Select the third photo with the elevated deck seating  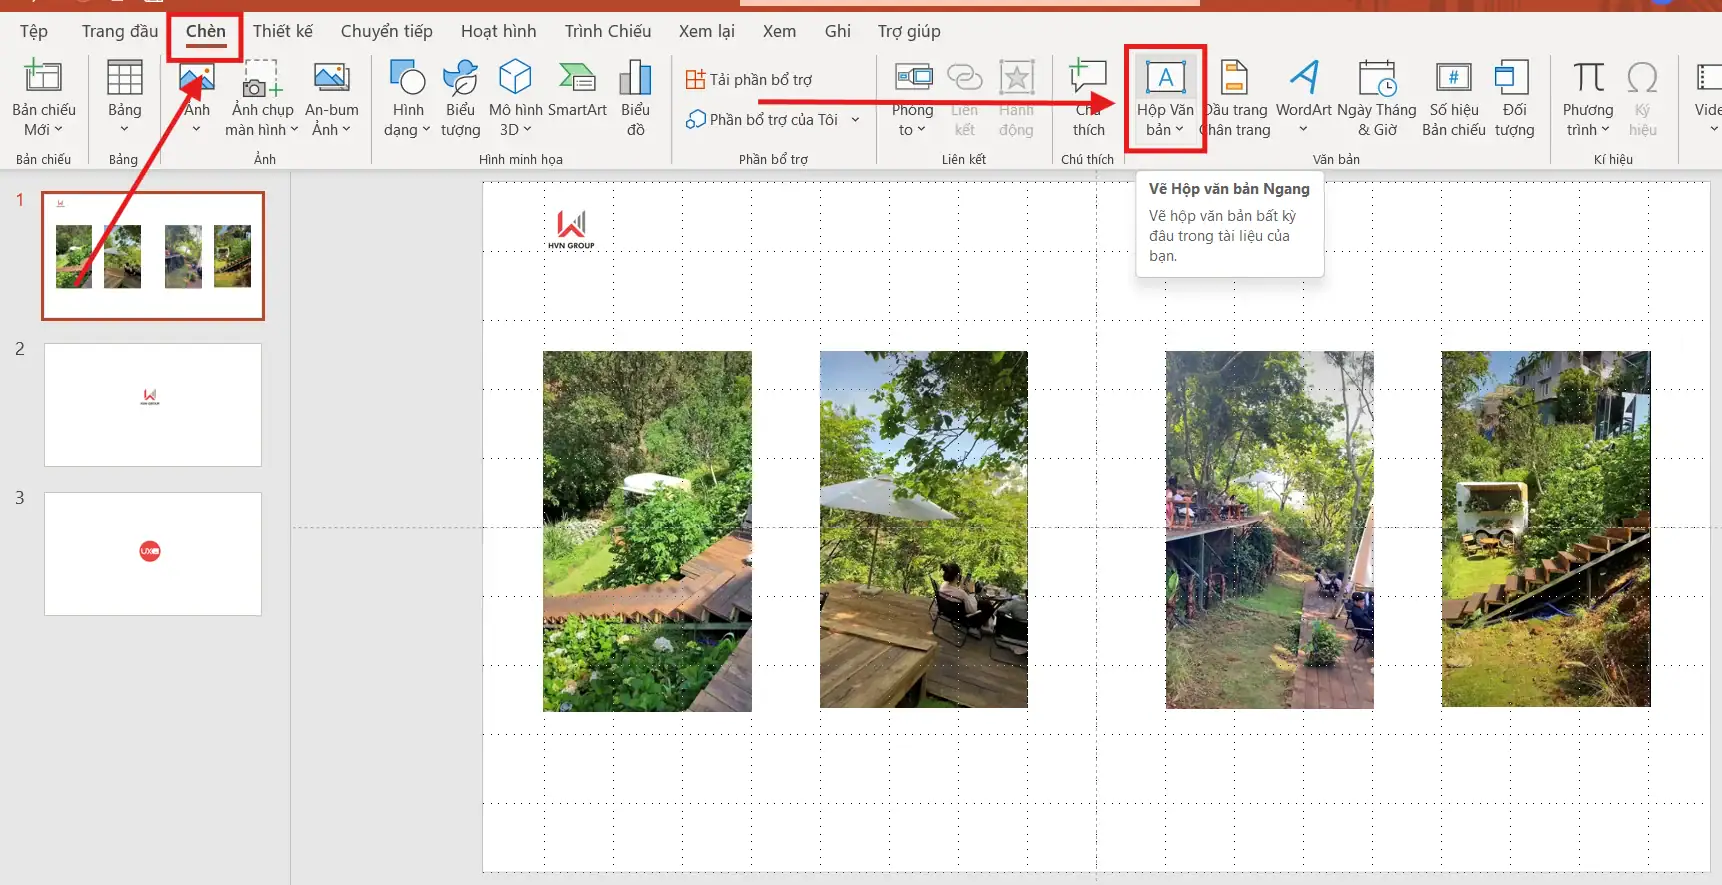(1270, 530)
